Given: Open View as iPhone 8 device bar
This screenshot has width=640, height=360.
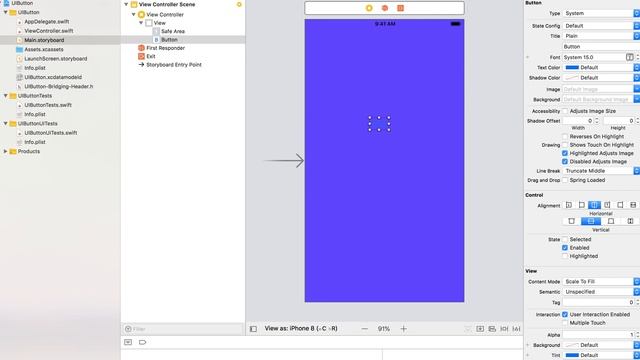Looking at the screenshot, I should pos(301,329).
